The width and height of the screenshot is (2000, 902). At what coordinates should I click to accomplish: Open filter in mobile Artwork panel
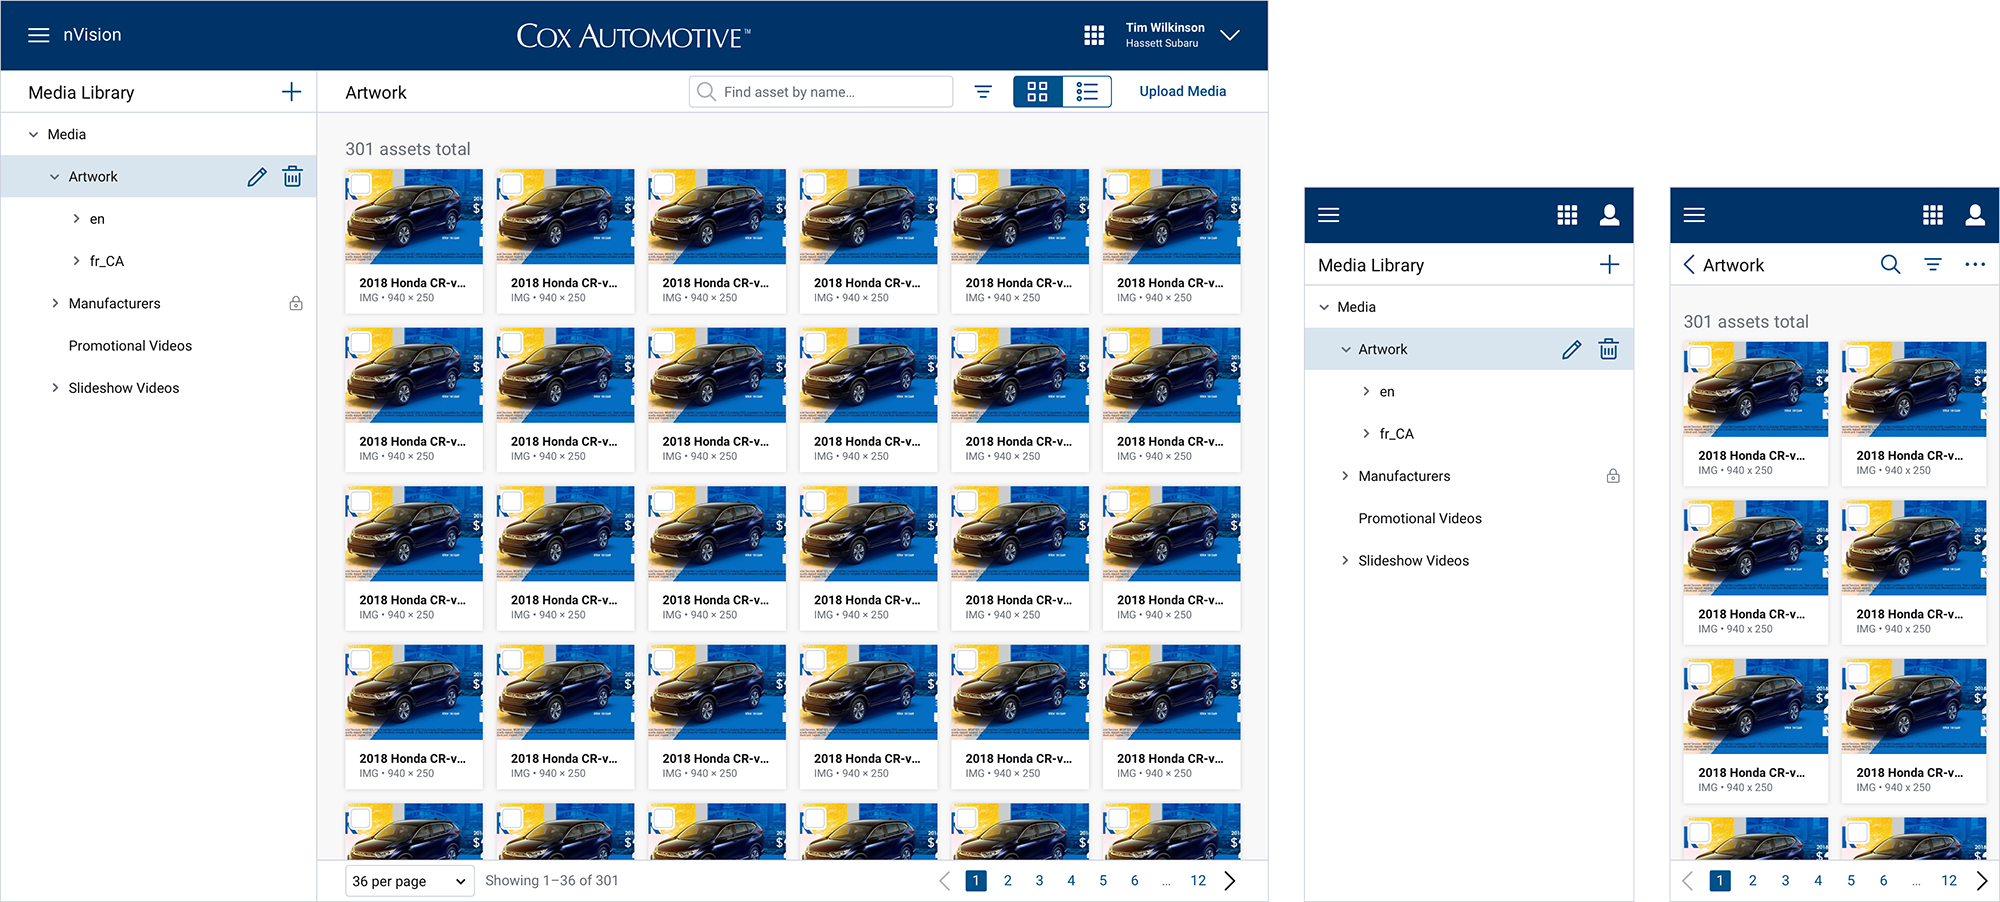[1933, 265]
